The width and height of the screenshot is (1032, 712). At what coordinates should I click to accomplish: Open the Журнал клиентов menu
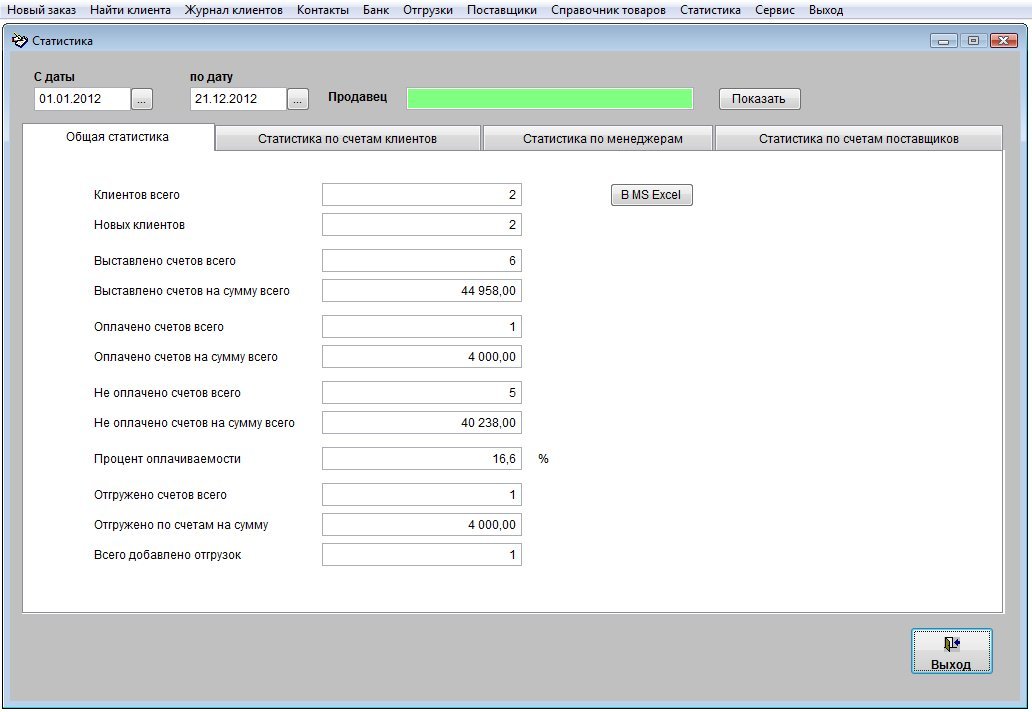click(x=233, y=10)
